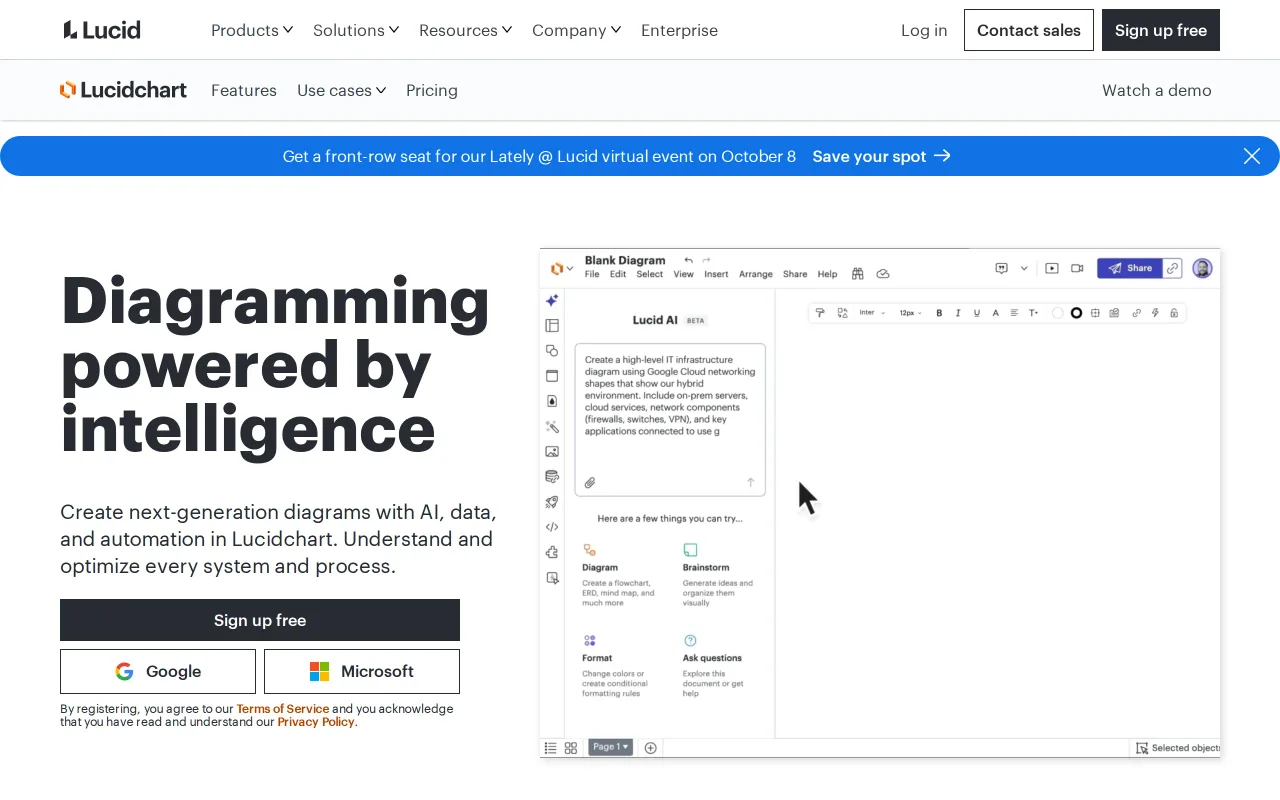
Task: Click the Contact sales button
Action: pos(1029,30)
